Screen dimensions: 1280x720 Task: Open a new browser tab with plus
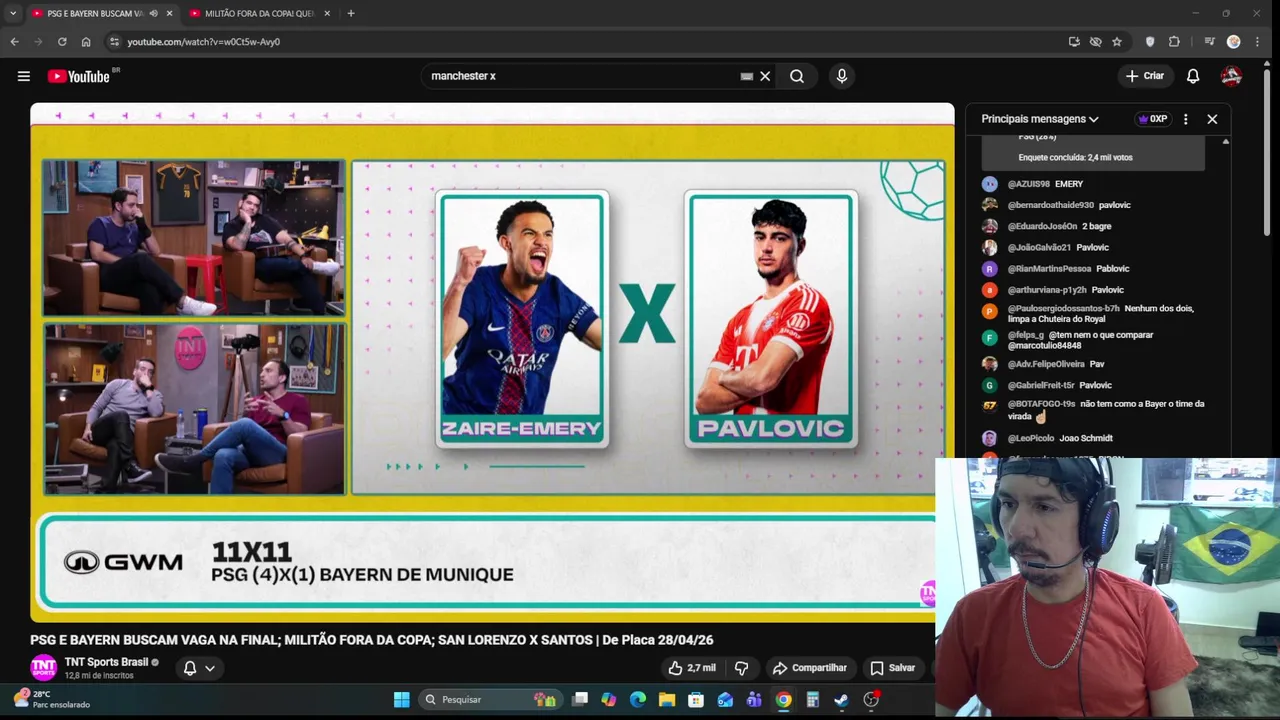[350, 13]
